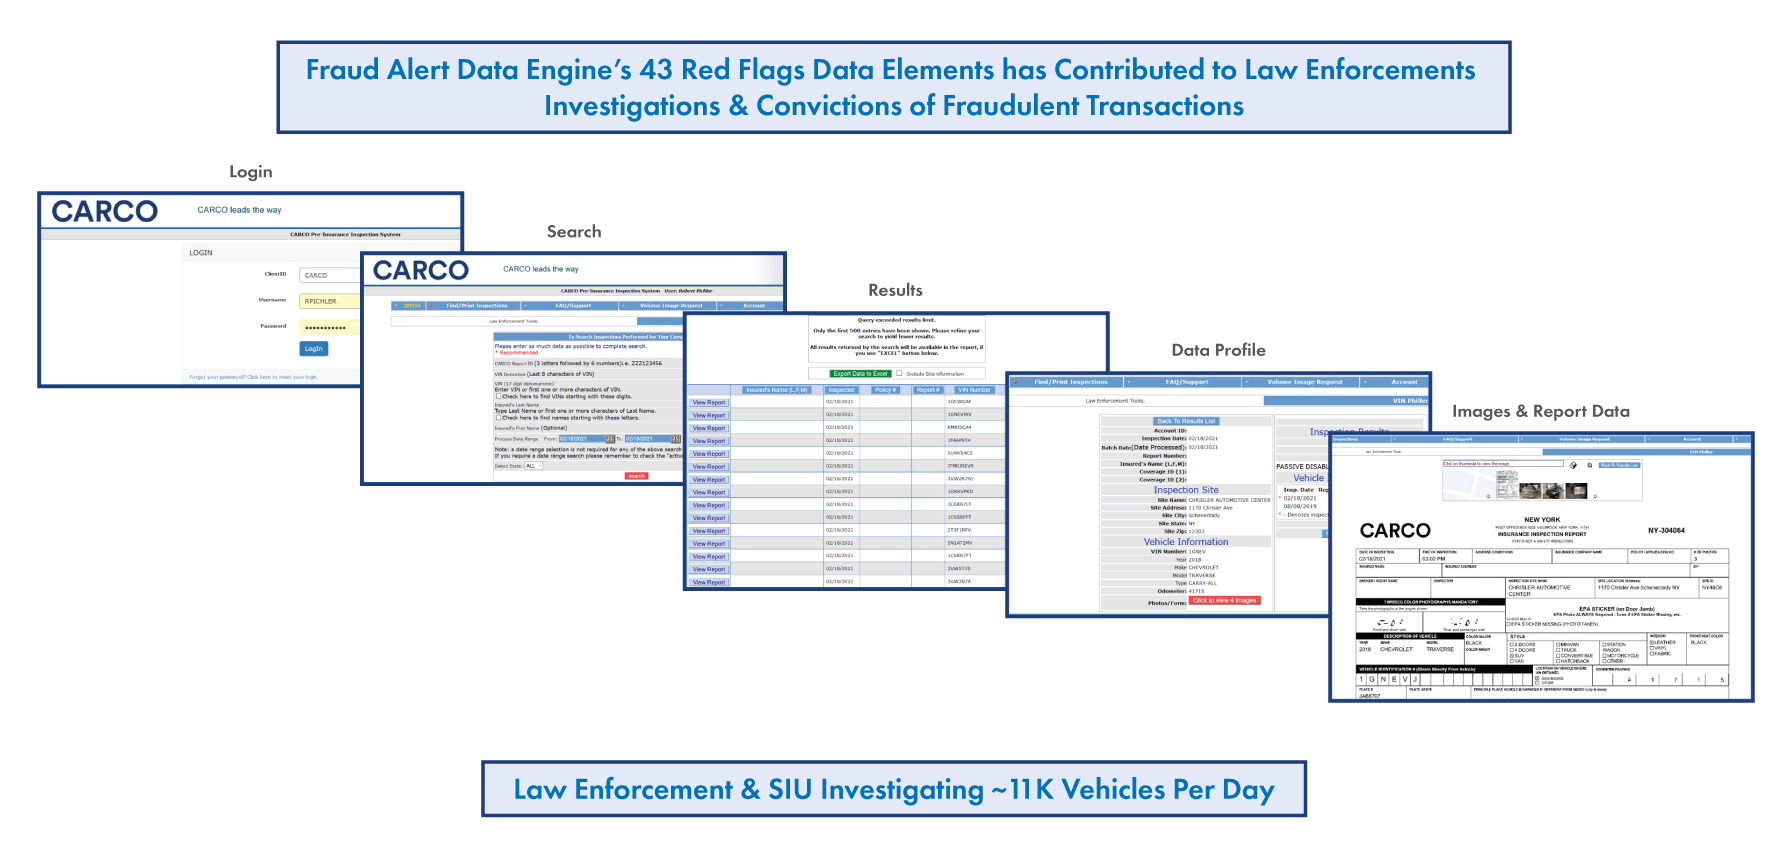Click the 'Vehicle Information' heading
1787x855 pixels.
tap(1186, 542)
